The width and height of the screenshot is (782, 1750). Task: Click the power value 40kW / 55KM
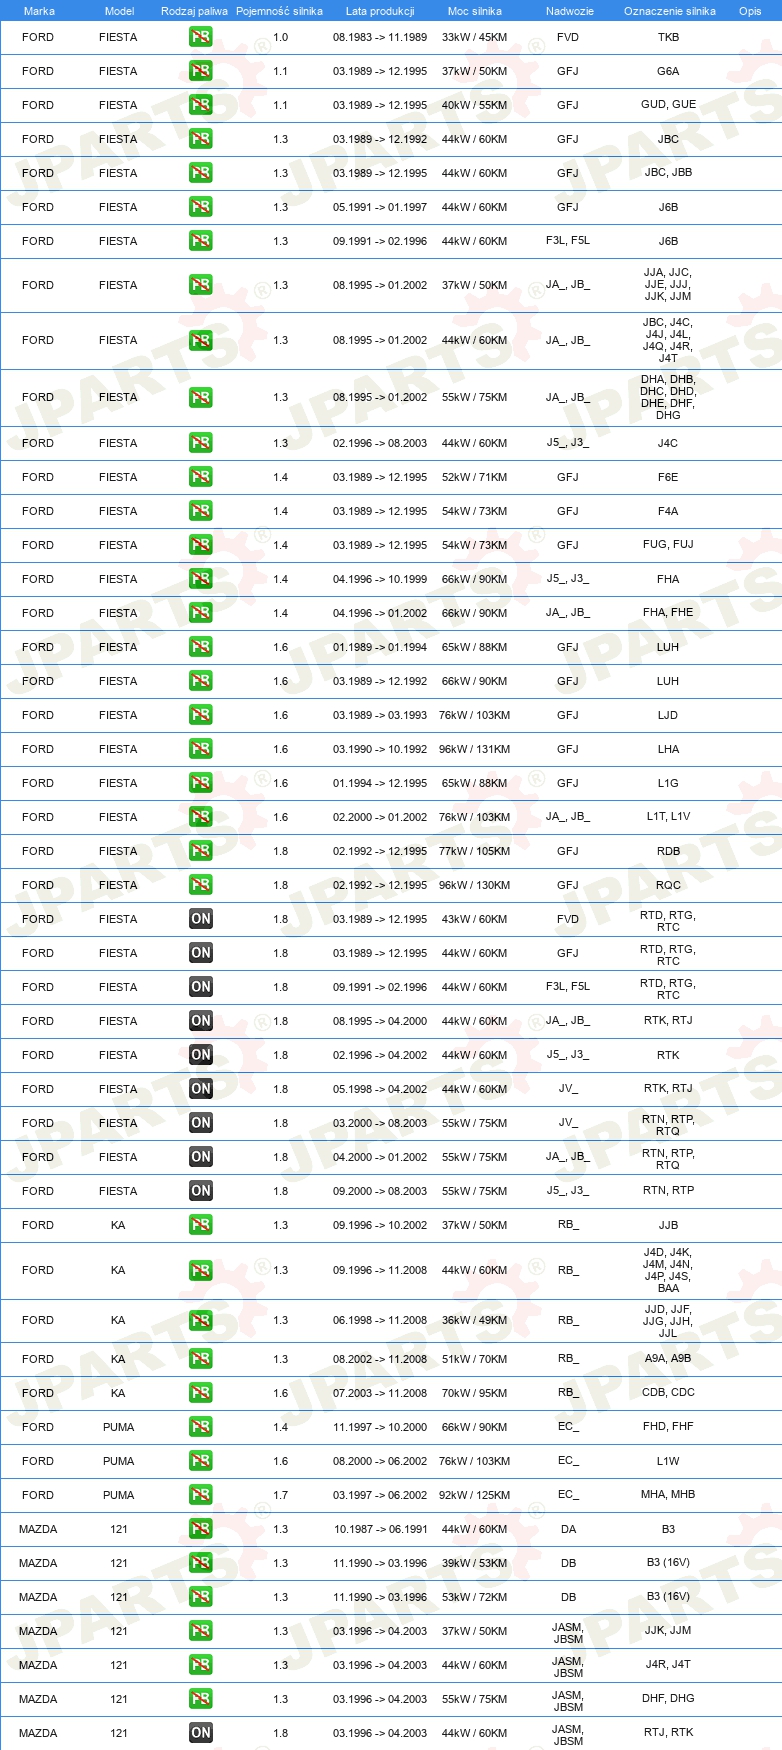[475, 105]
